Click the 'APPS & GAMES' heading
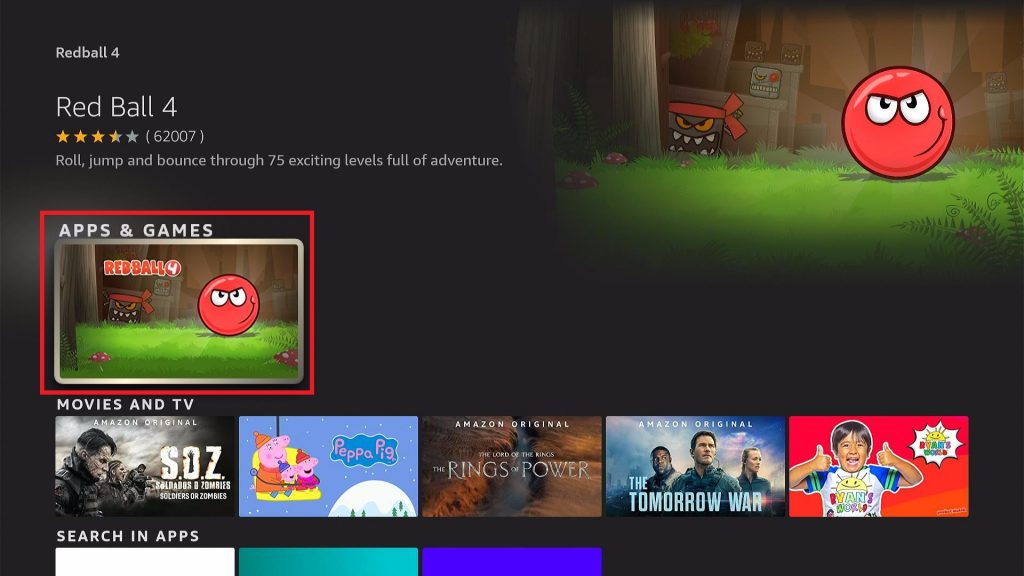 point(136,230)
